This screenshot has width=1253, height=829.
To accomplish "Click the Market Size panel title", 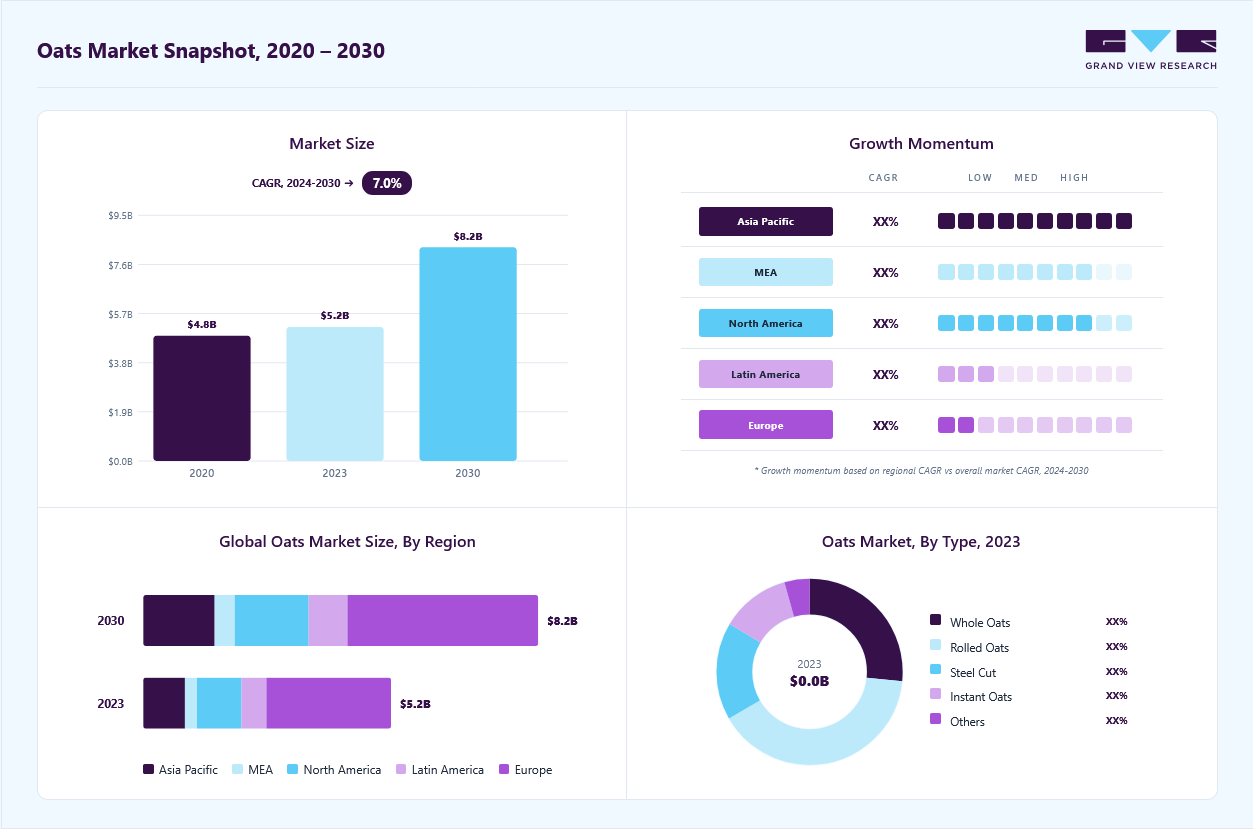I will coord(332,144).
